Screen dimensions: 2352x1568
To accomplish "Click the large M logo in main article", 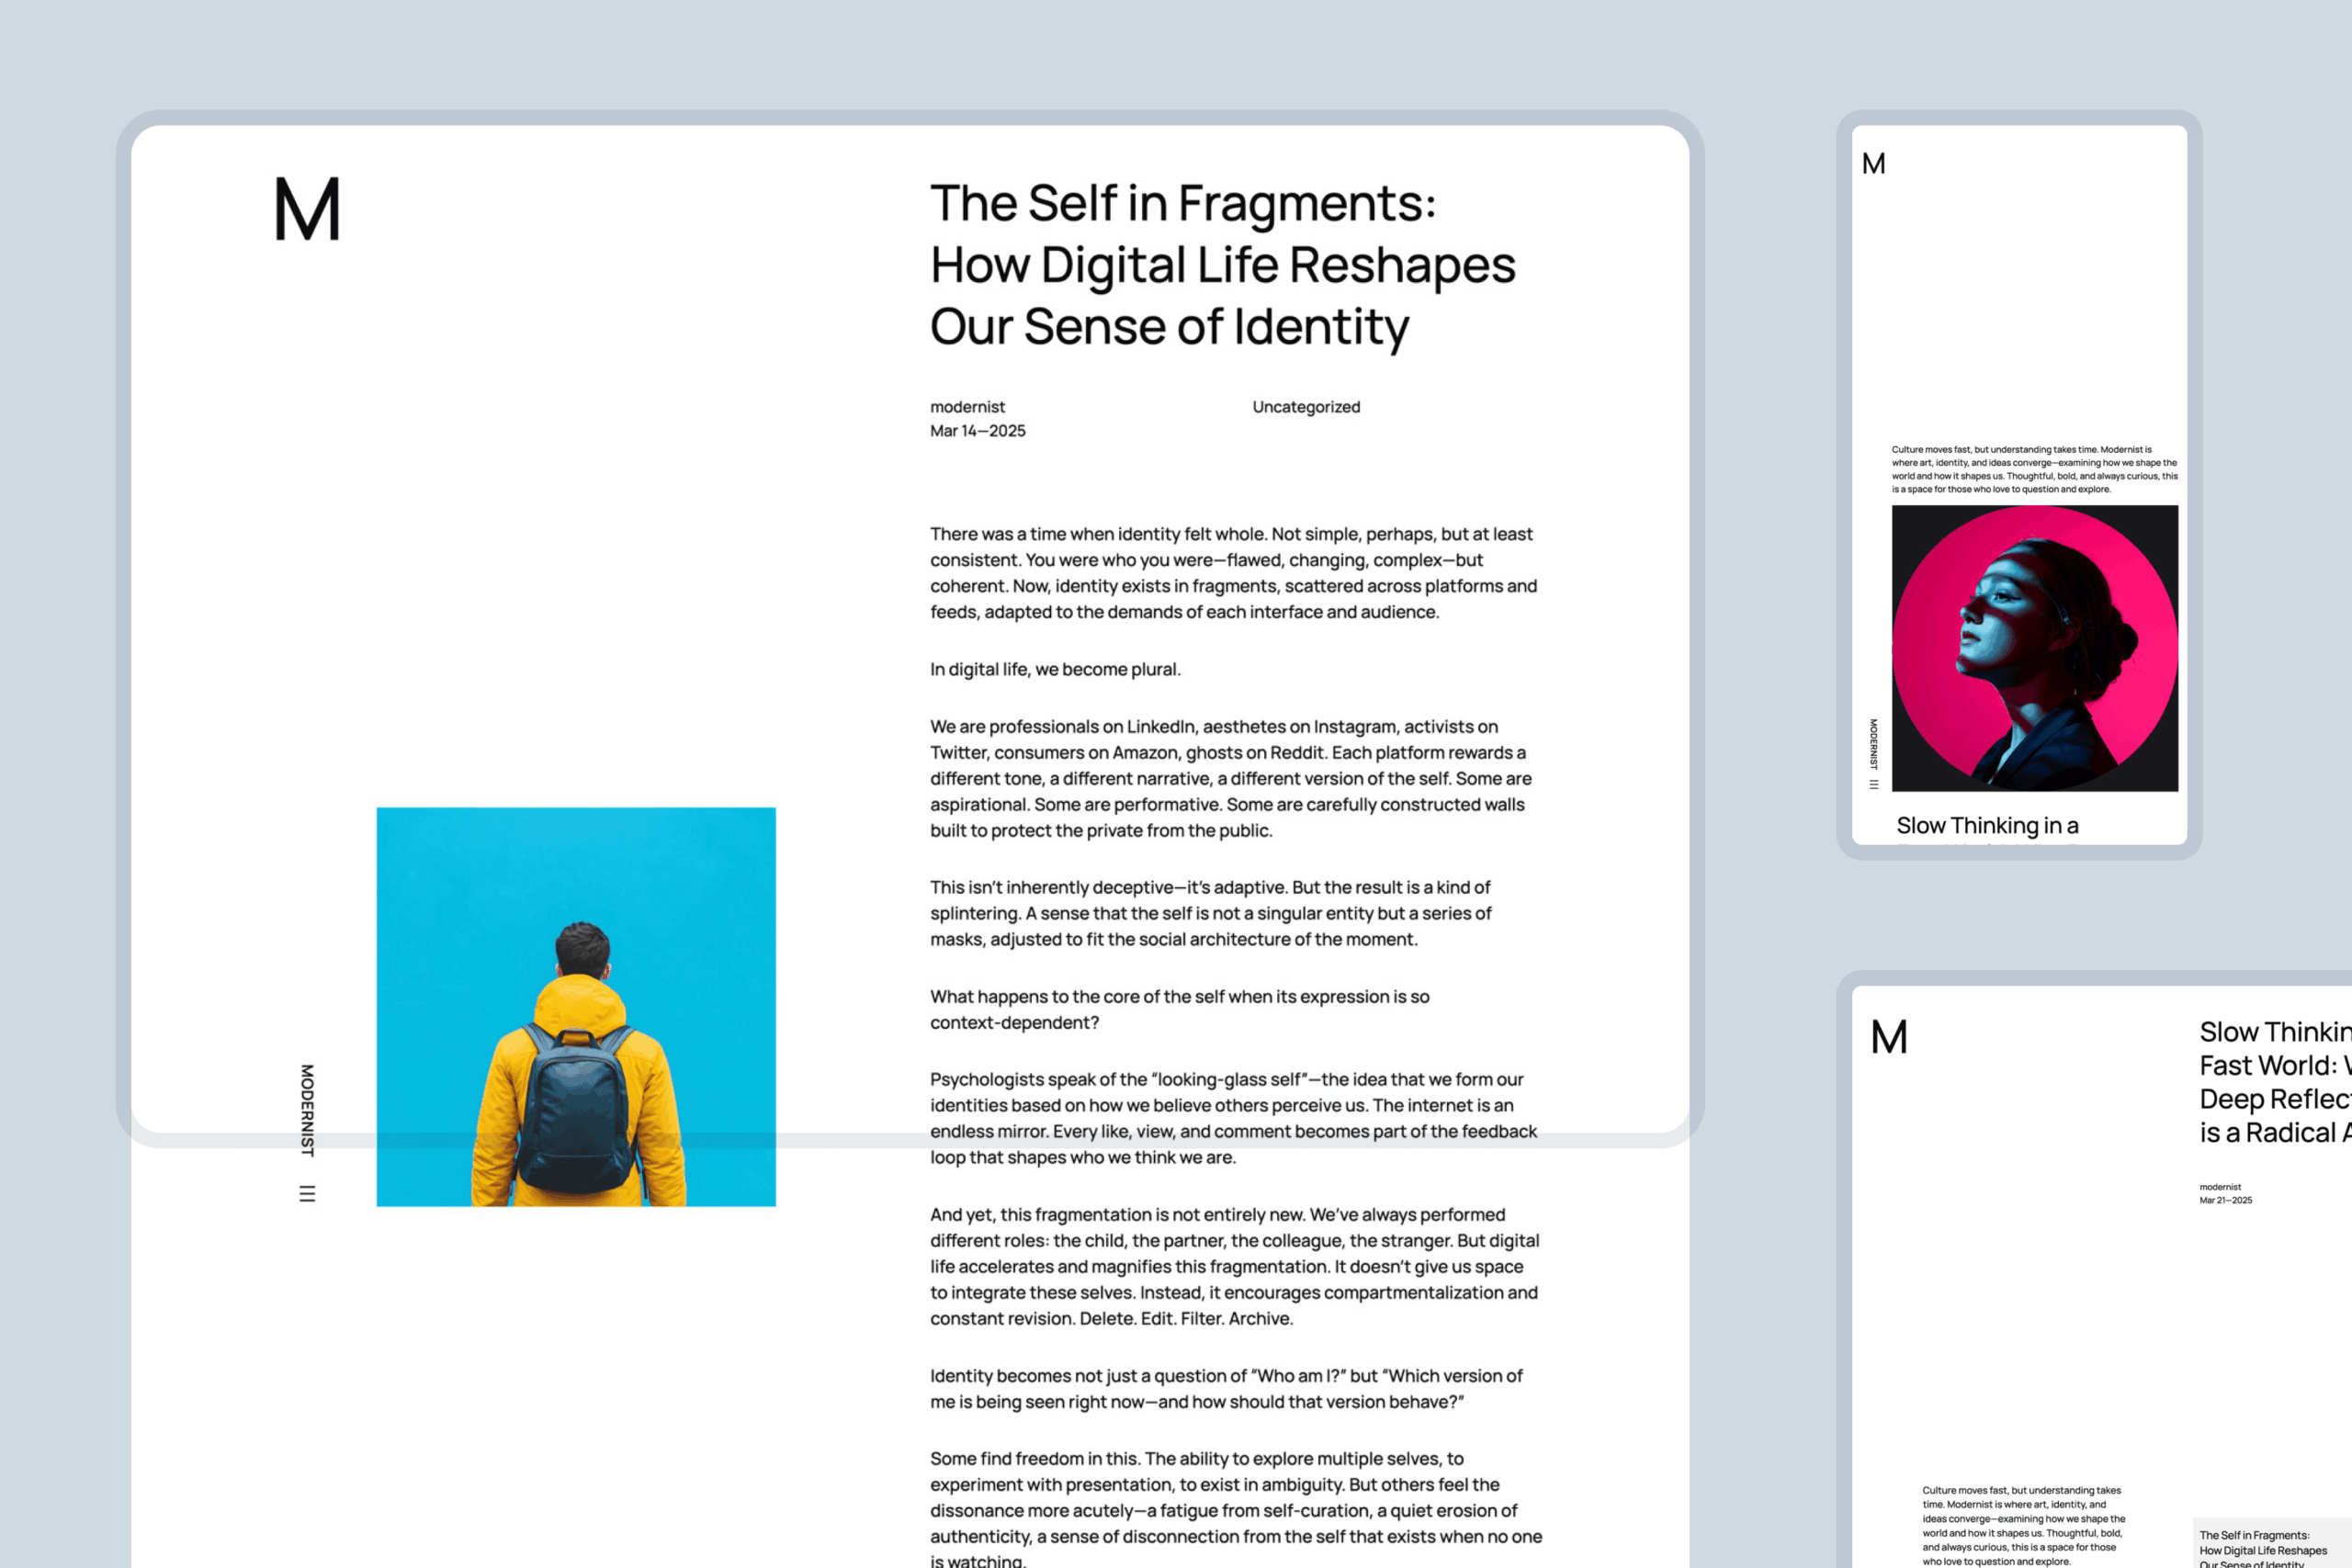I will [x=307, y=209].
